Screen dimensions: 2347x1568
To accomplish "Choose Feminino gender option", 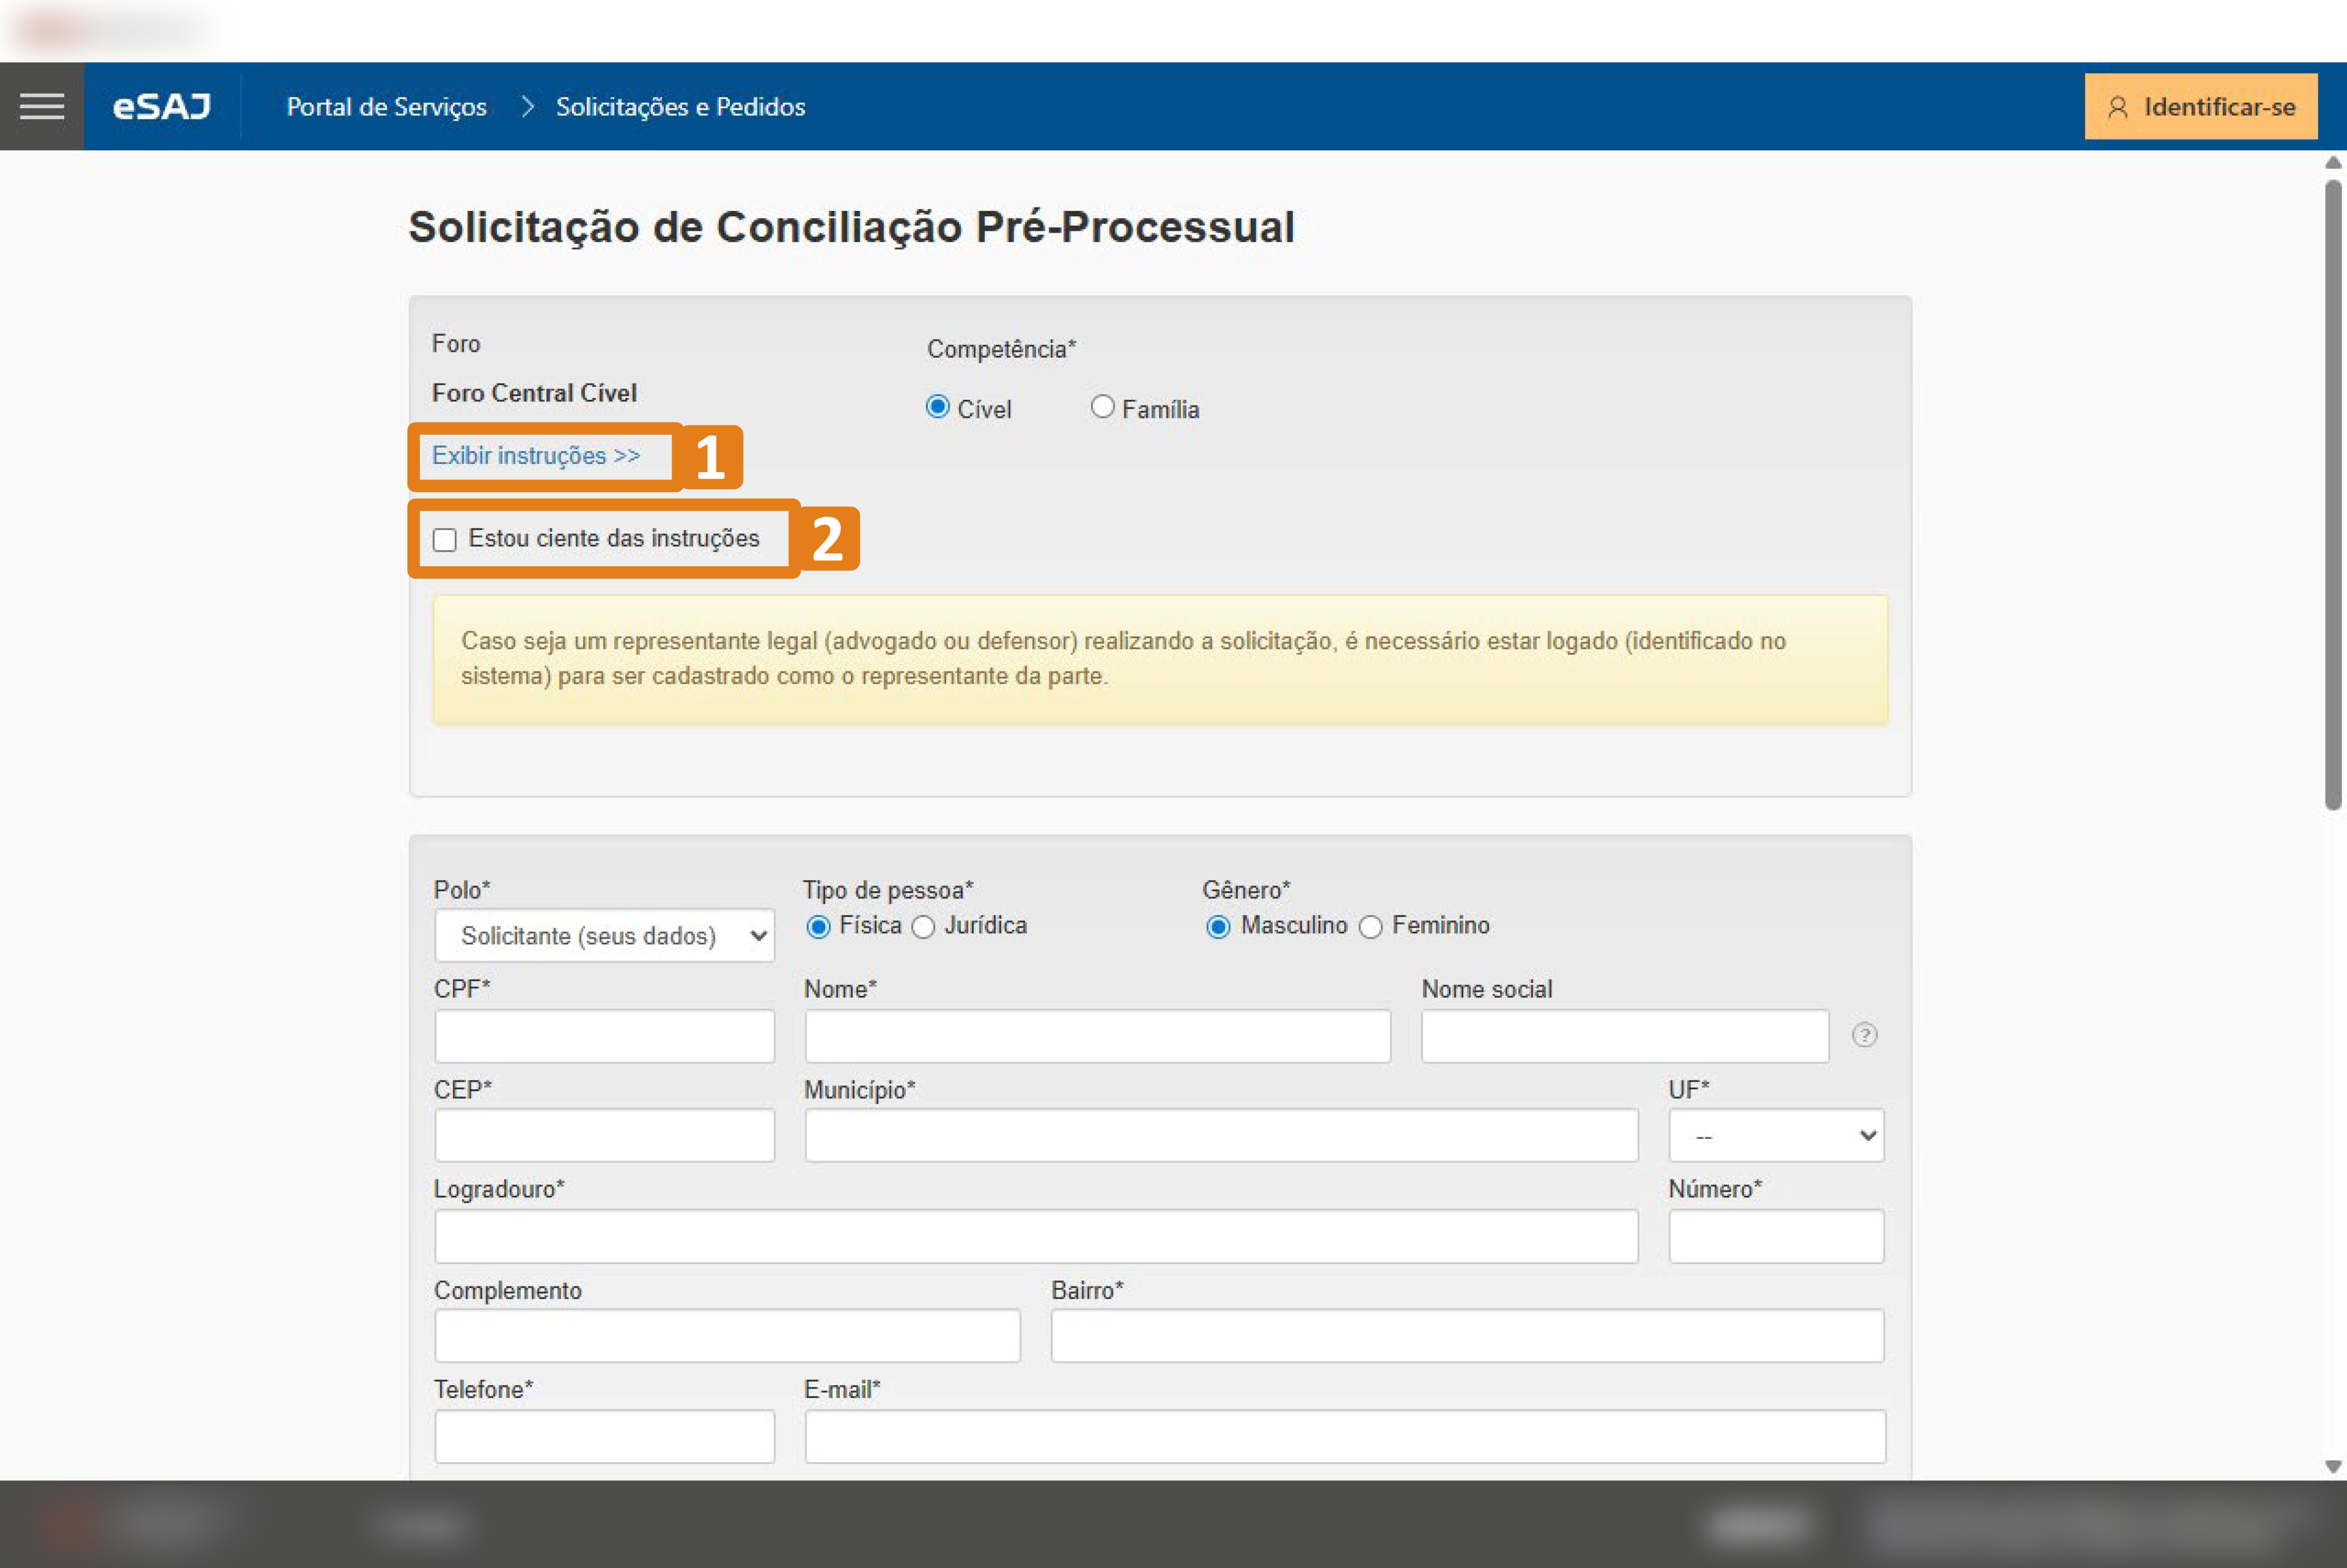I will tap(1371, 928).
